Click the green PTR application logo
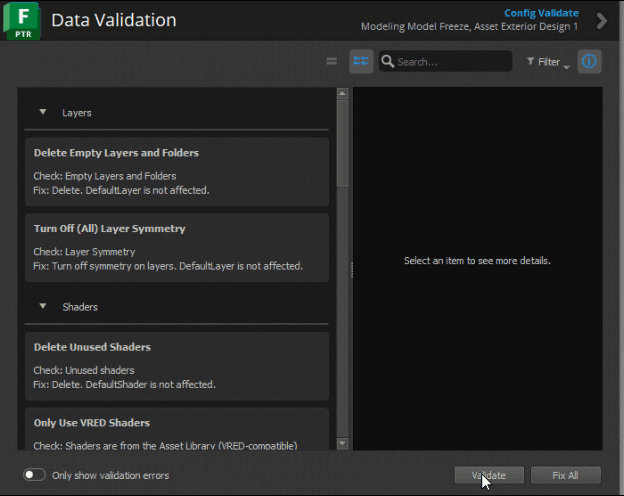Screen dimensions: 624x496 pyautogui.click(x=21, y=21)
